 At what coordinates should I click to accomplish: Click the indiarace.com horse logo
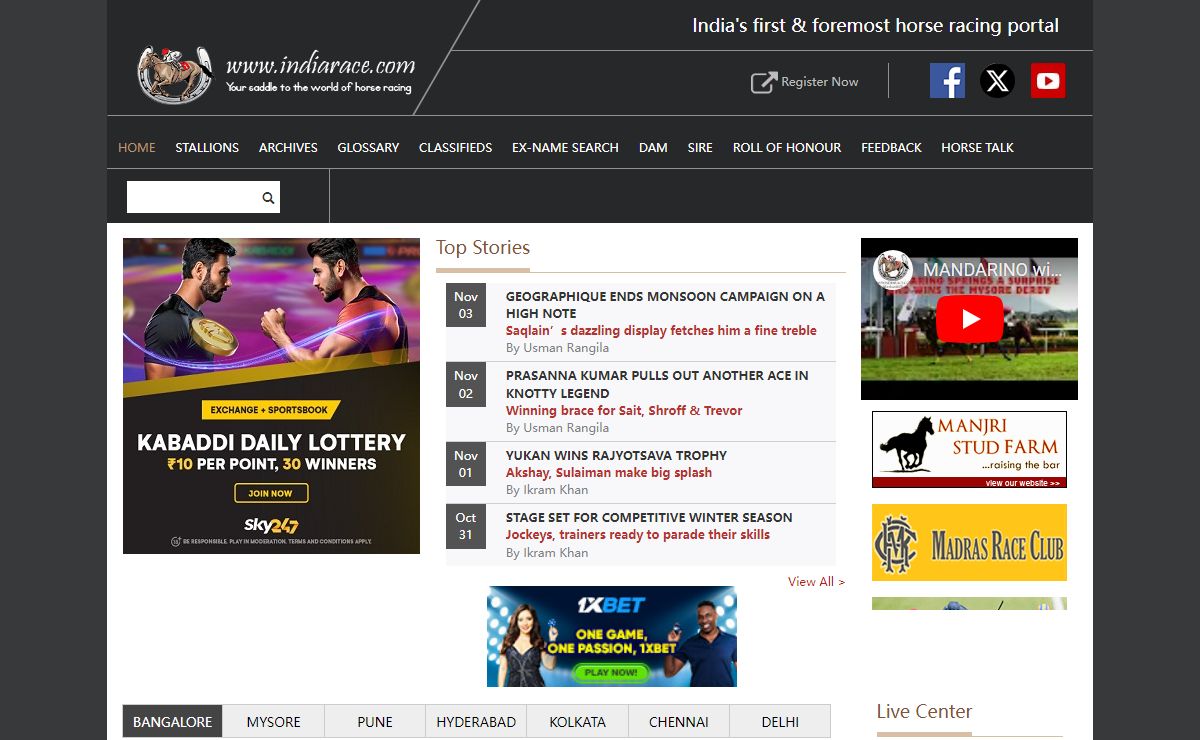[x=175, y=74]
